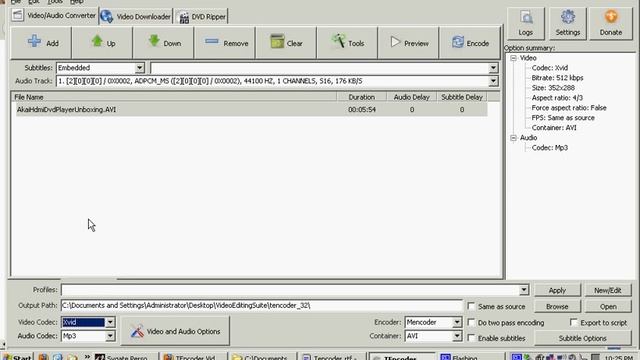Open the Encoder Mencoder dropdown

pos(457,322)
